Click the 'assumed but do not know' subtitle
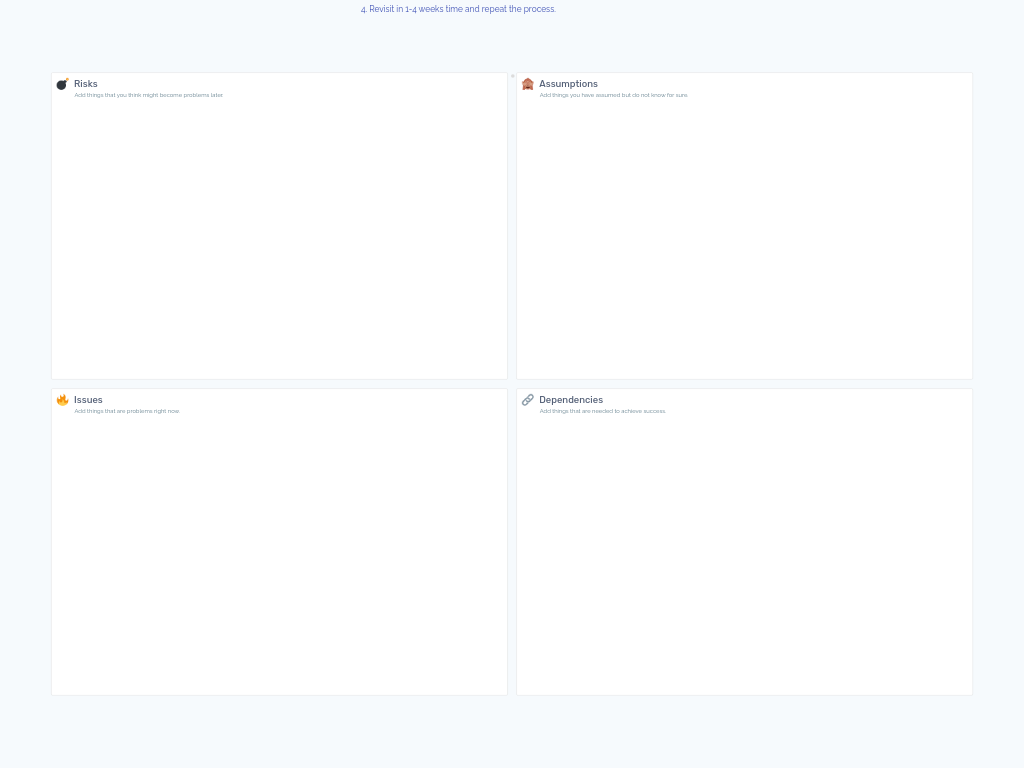 (613, 95)
